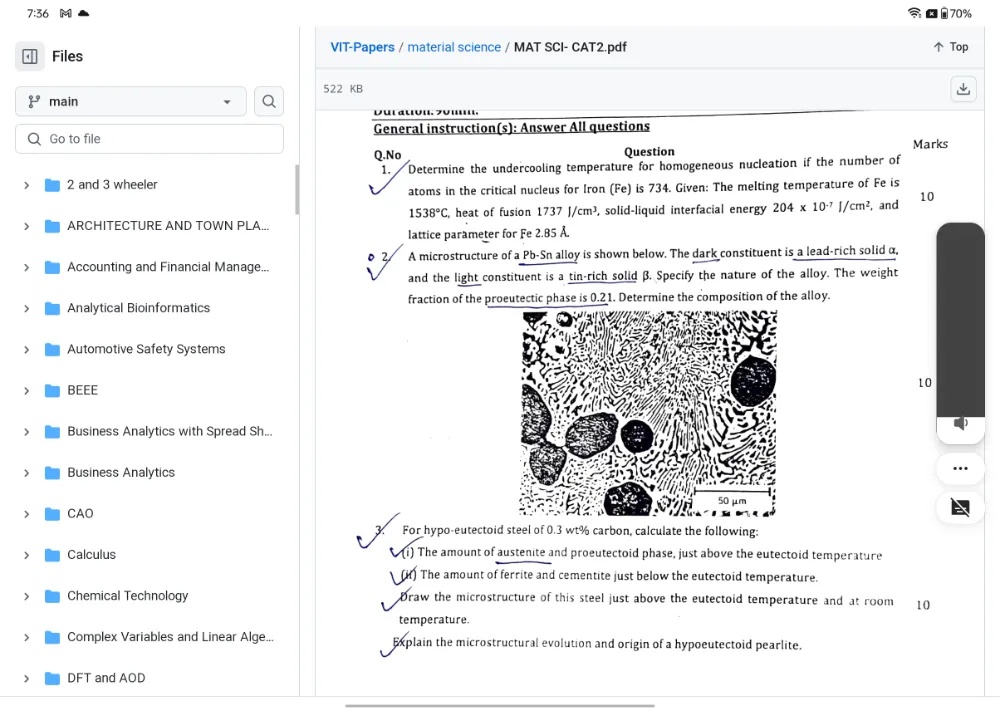Click the Pb-Sn microstructure image

coord(648,412)
